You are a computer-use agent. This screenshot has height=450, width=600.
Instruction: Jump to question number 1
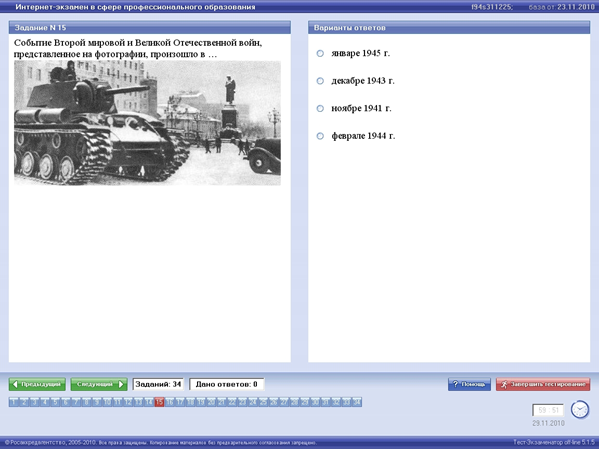[14, 402]
